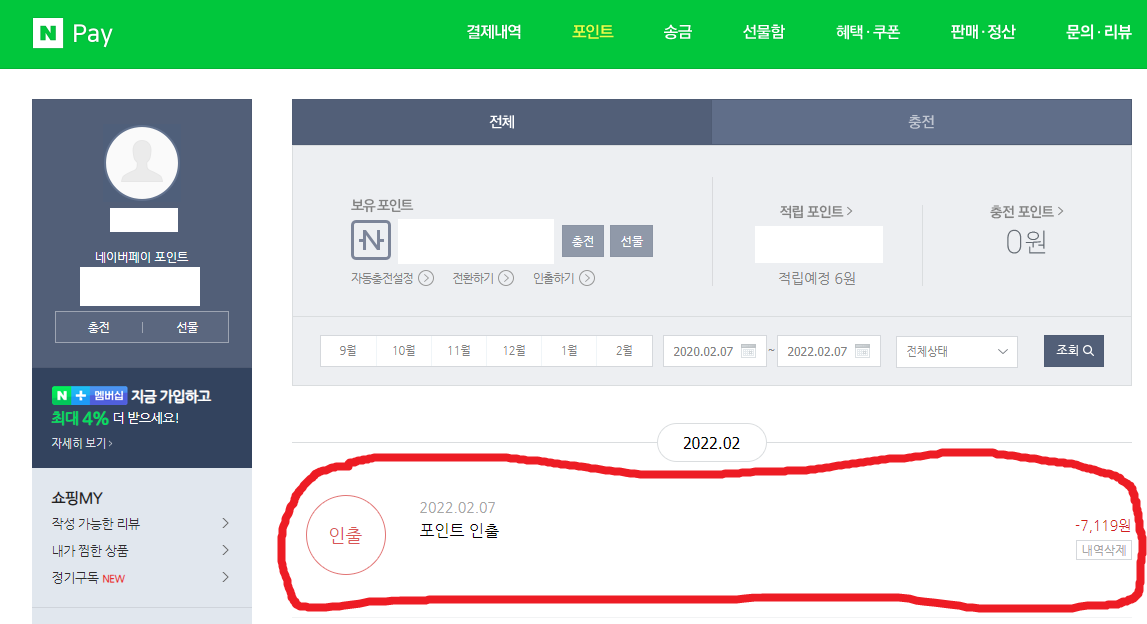1147x624 pixels.
Task: Click the 전환하기 arrow icon
Action: [x=506, y=278]
